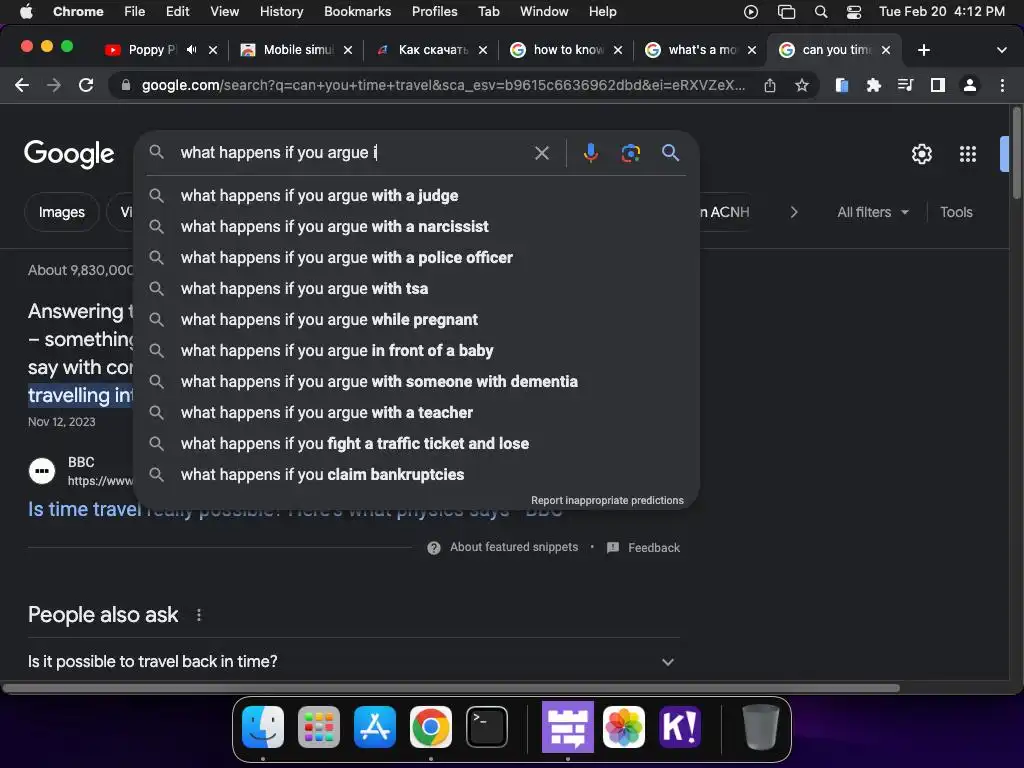Open Google apps grid icon
The width and height of the screenshot is (1024, 768).
pyautogui.click(x=968, y=154)
